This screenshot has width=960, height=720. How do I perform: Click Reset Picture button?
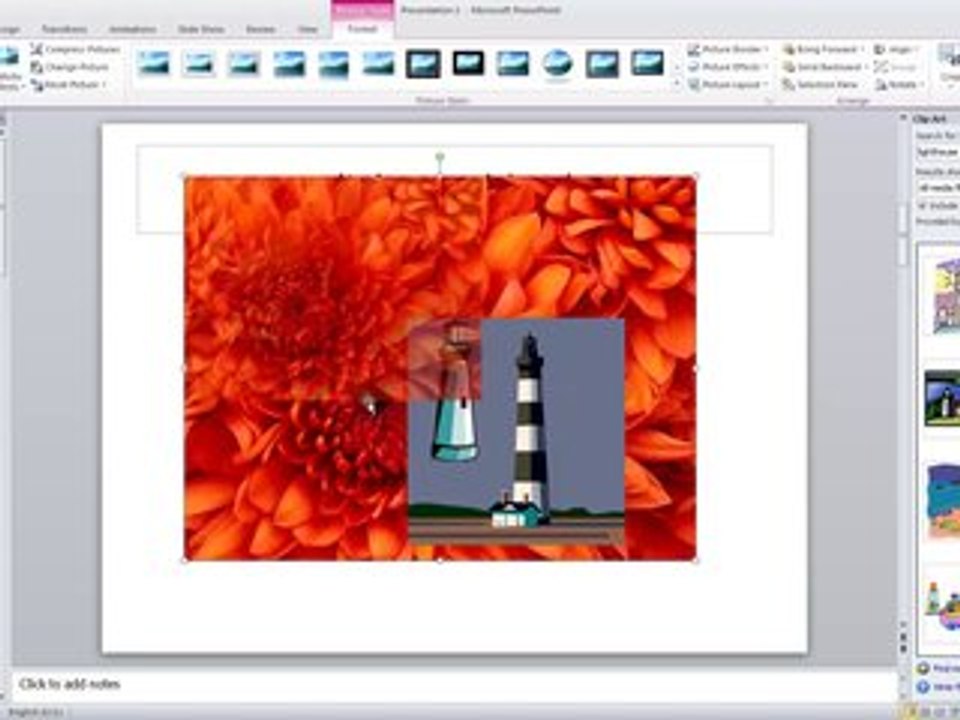click(69, 84)
